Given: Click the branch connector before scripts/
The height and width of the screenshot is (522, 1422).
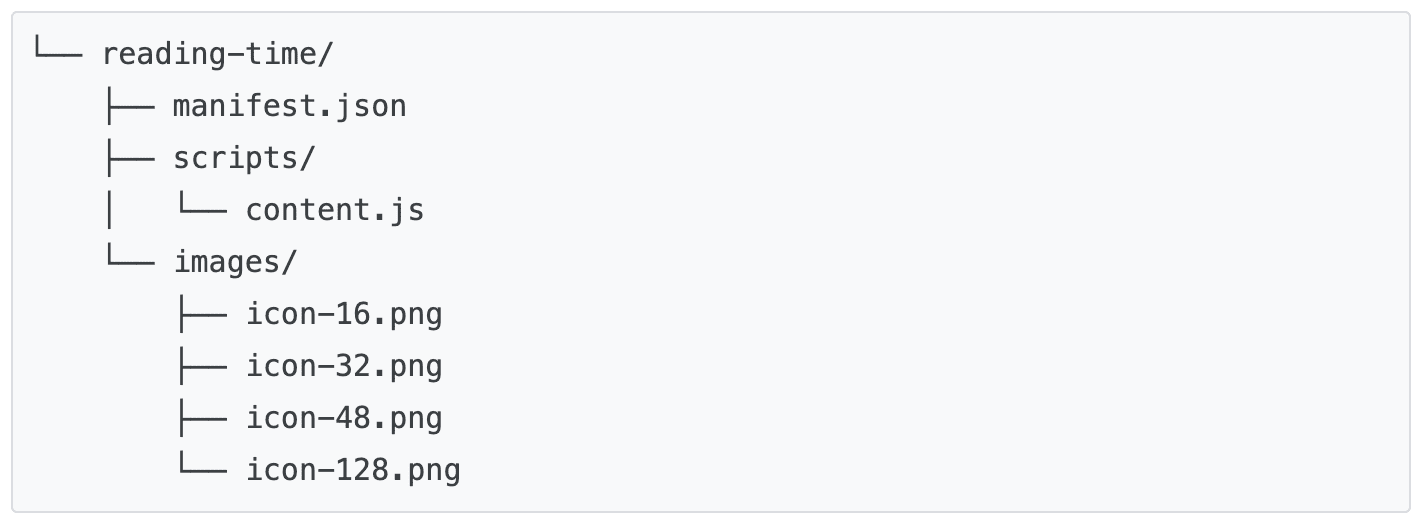Looking at the screenshot, I should pyautogui.click(x=128, y=158).
